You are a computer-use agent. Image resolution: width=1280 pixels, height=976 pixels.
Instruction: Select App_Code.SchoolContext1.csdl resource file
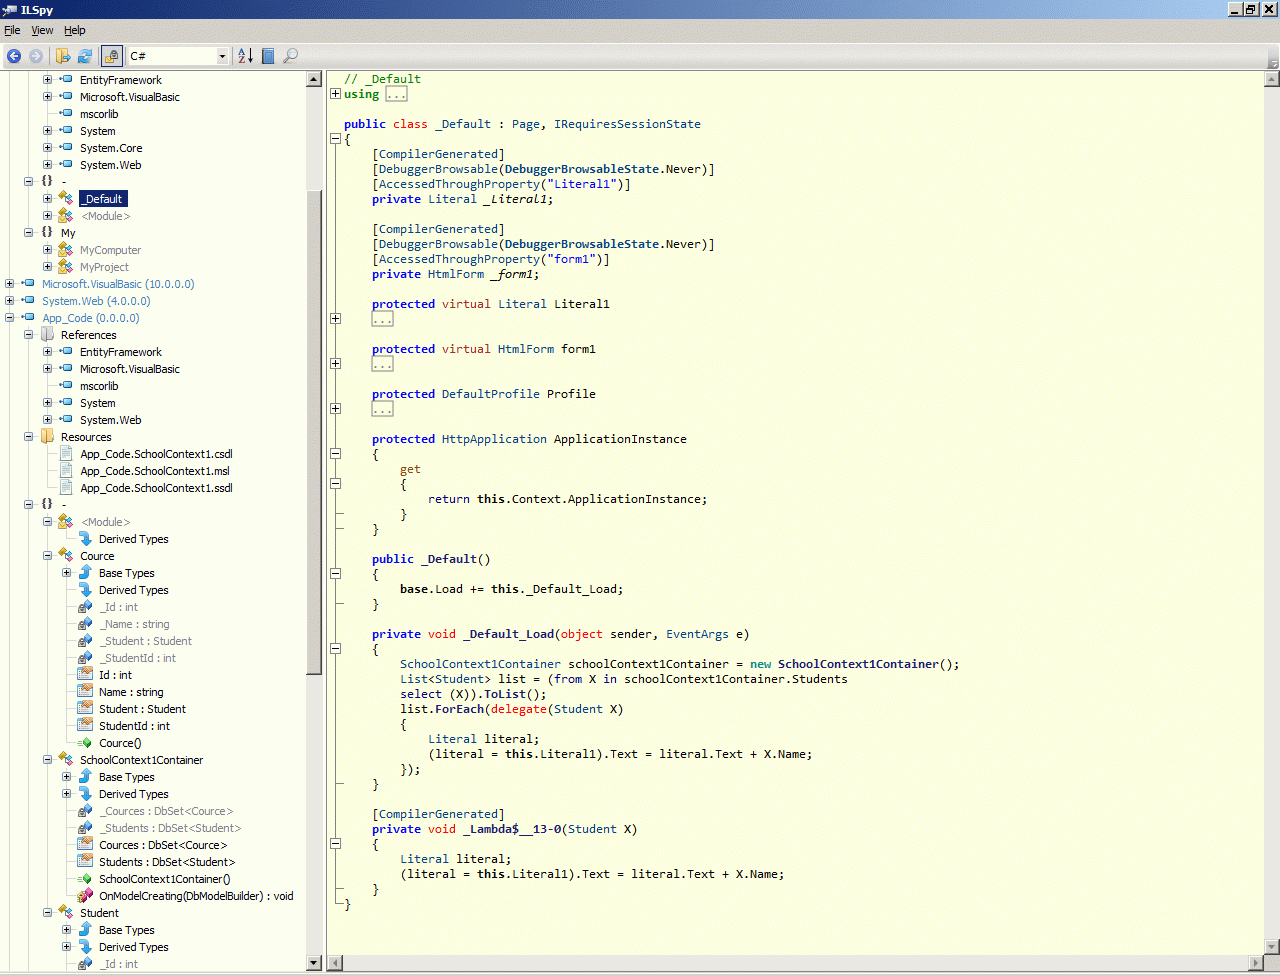tap(155, 454)
